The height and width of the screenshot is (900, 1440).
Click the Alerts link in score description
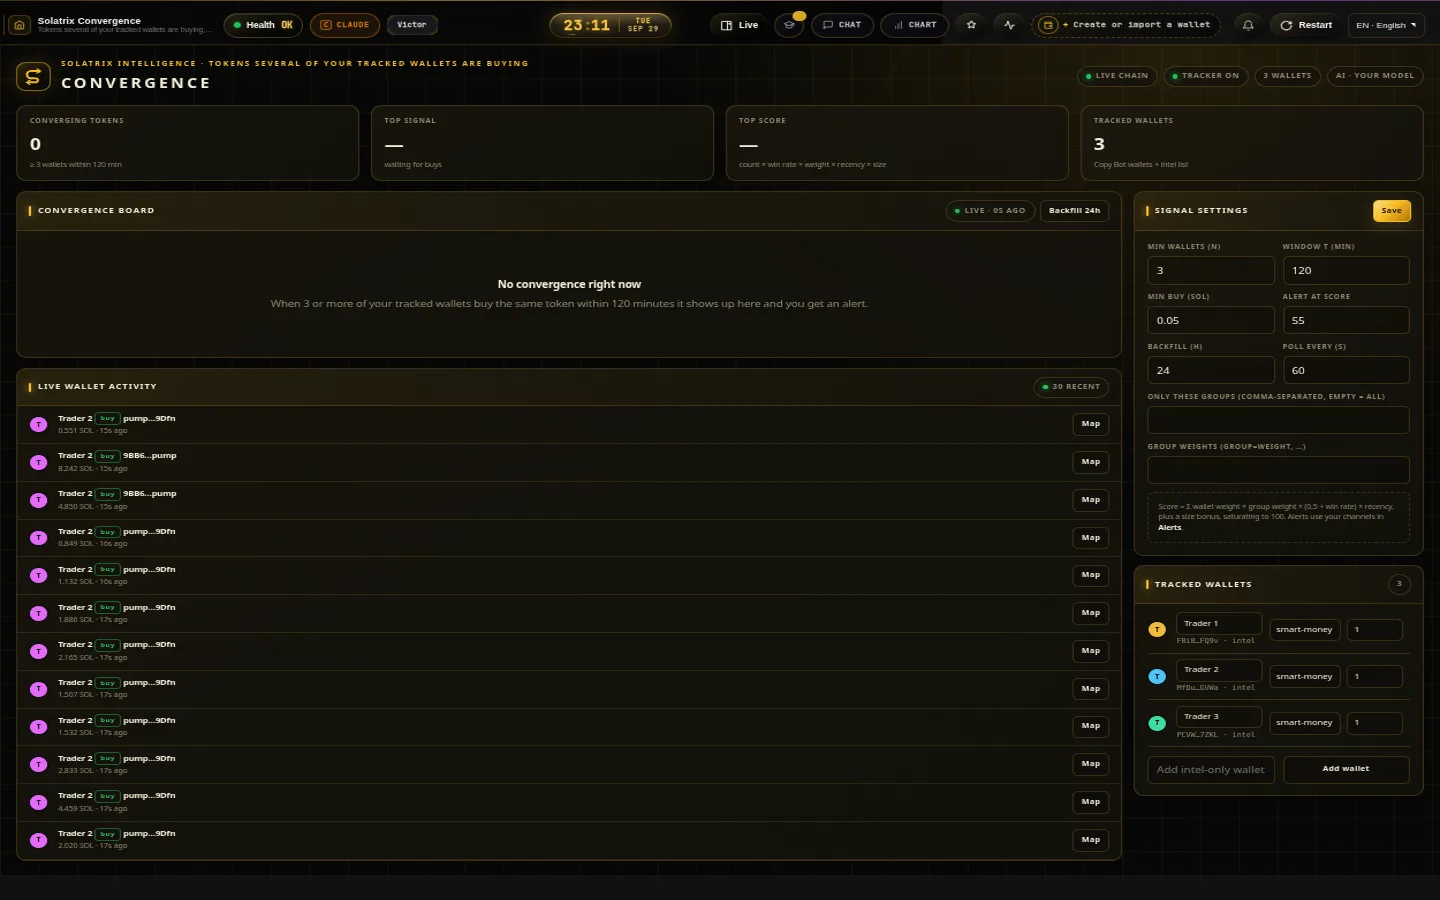1170,528
